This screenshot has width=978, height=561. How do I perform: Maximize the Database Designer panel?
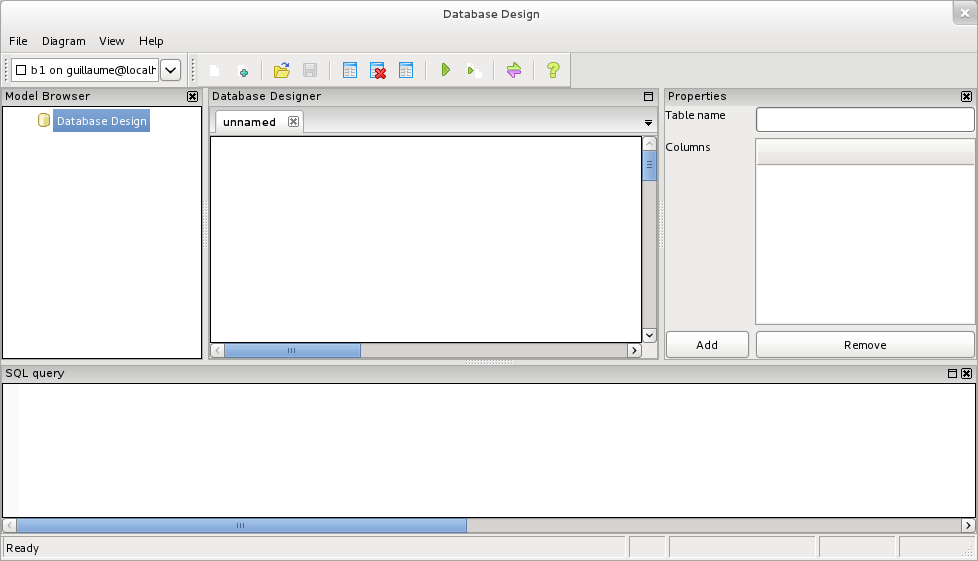click(648, 97)
